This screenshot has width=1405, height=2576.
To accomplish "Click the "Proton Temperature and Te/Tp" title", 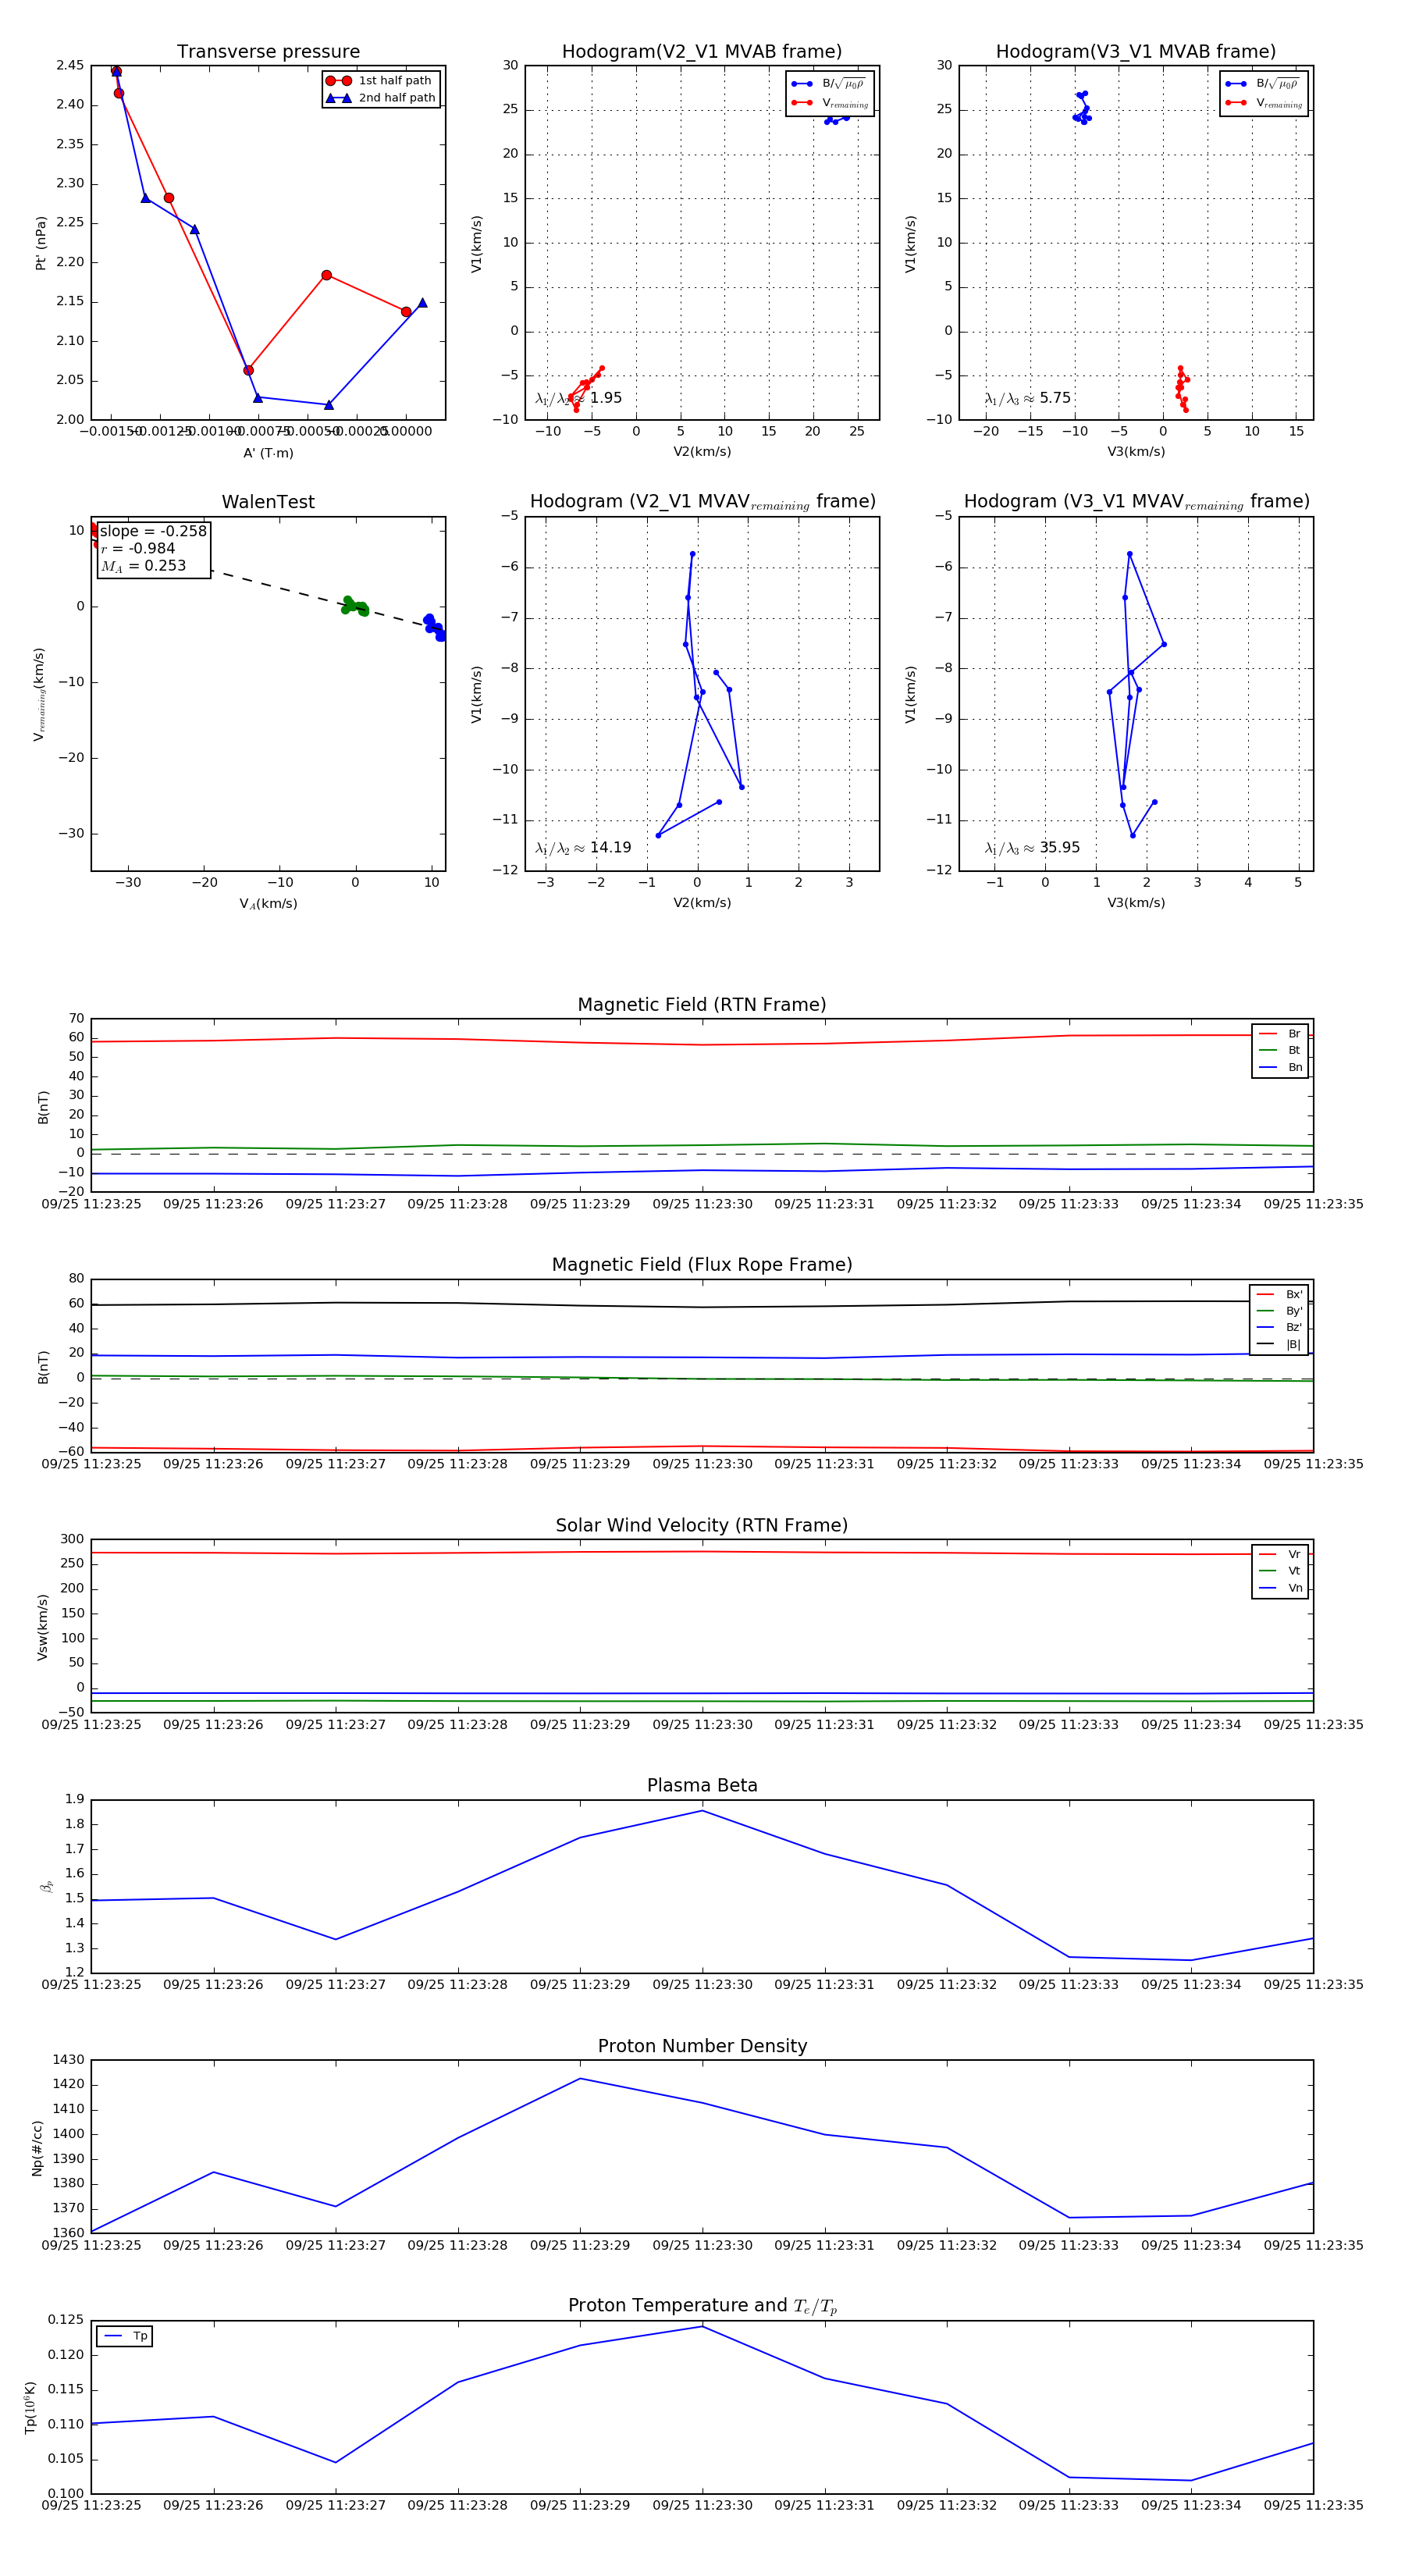I will point(702,2306).
